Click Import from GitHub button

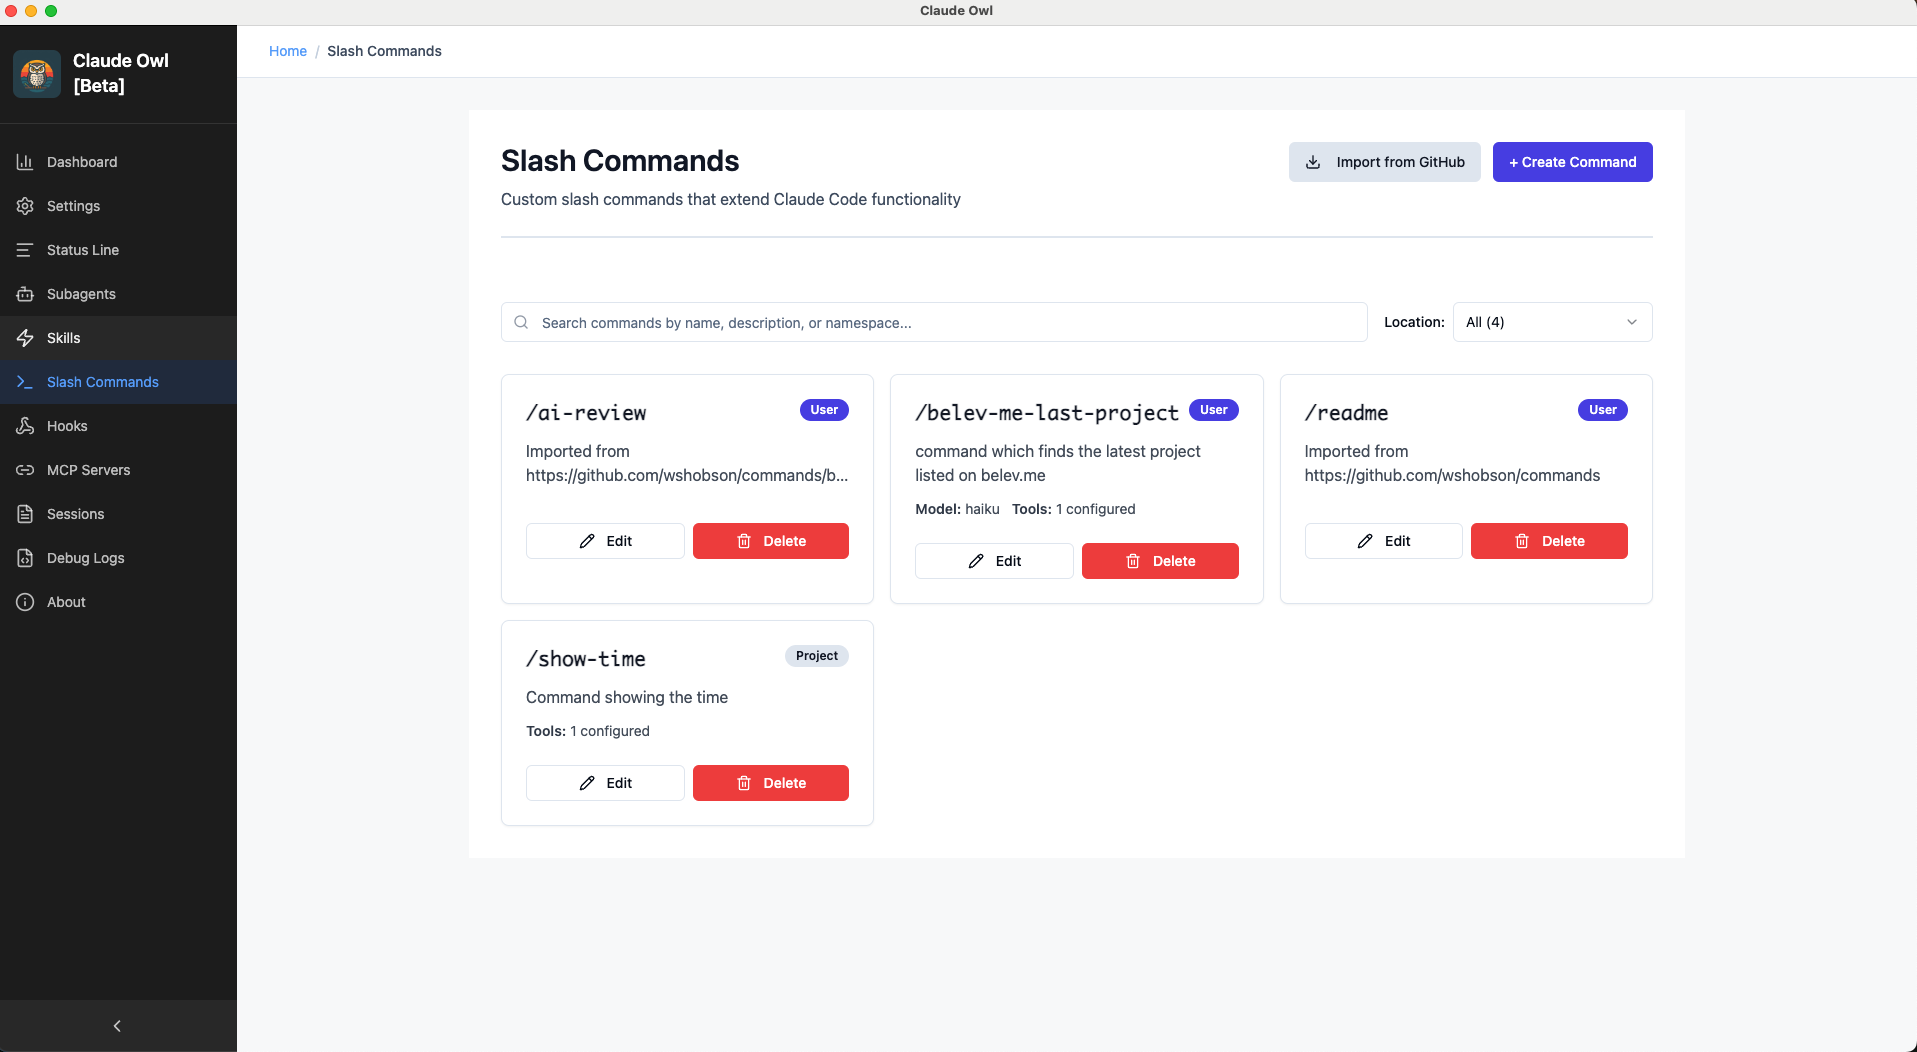[x=1384, y=162]
